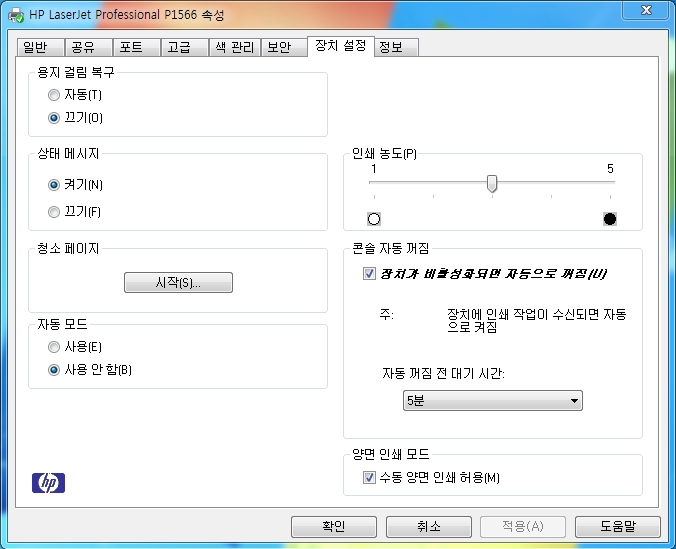Click the print density slider thumb
Screen dimensions: 676x549
tap(492, 184)
